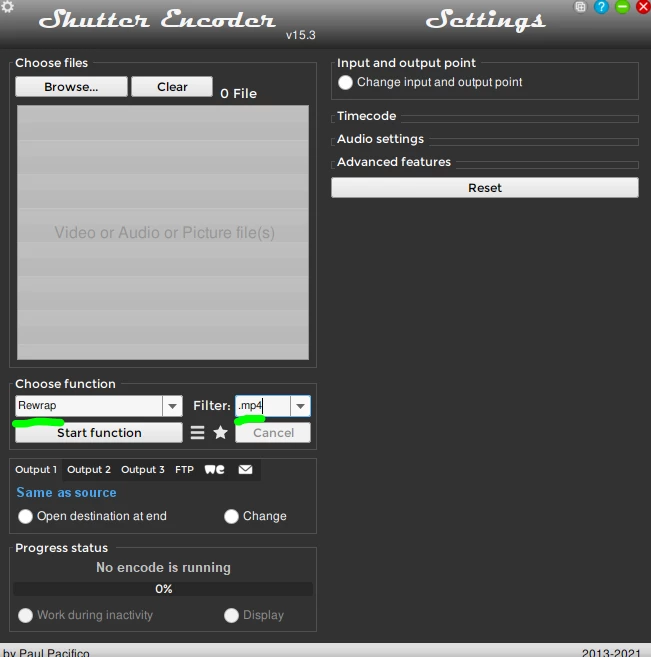This screenshot has width=651, height=657.
Task: Toggle the Change destination option
Action: click(231, 516)
